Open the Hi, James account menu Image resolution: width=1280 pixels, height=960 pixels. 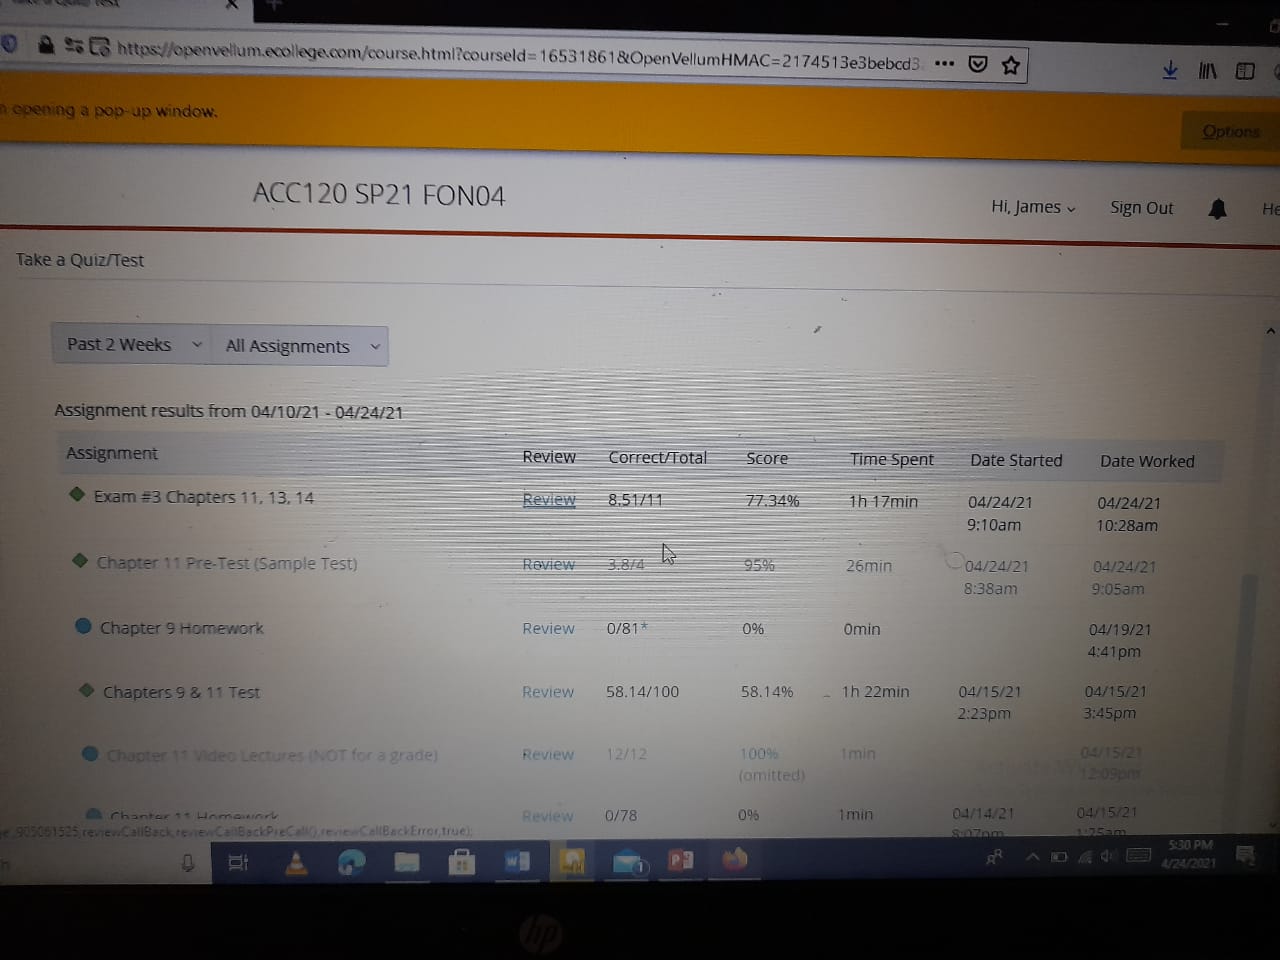(x=1032, y=207)
